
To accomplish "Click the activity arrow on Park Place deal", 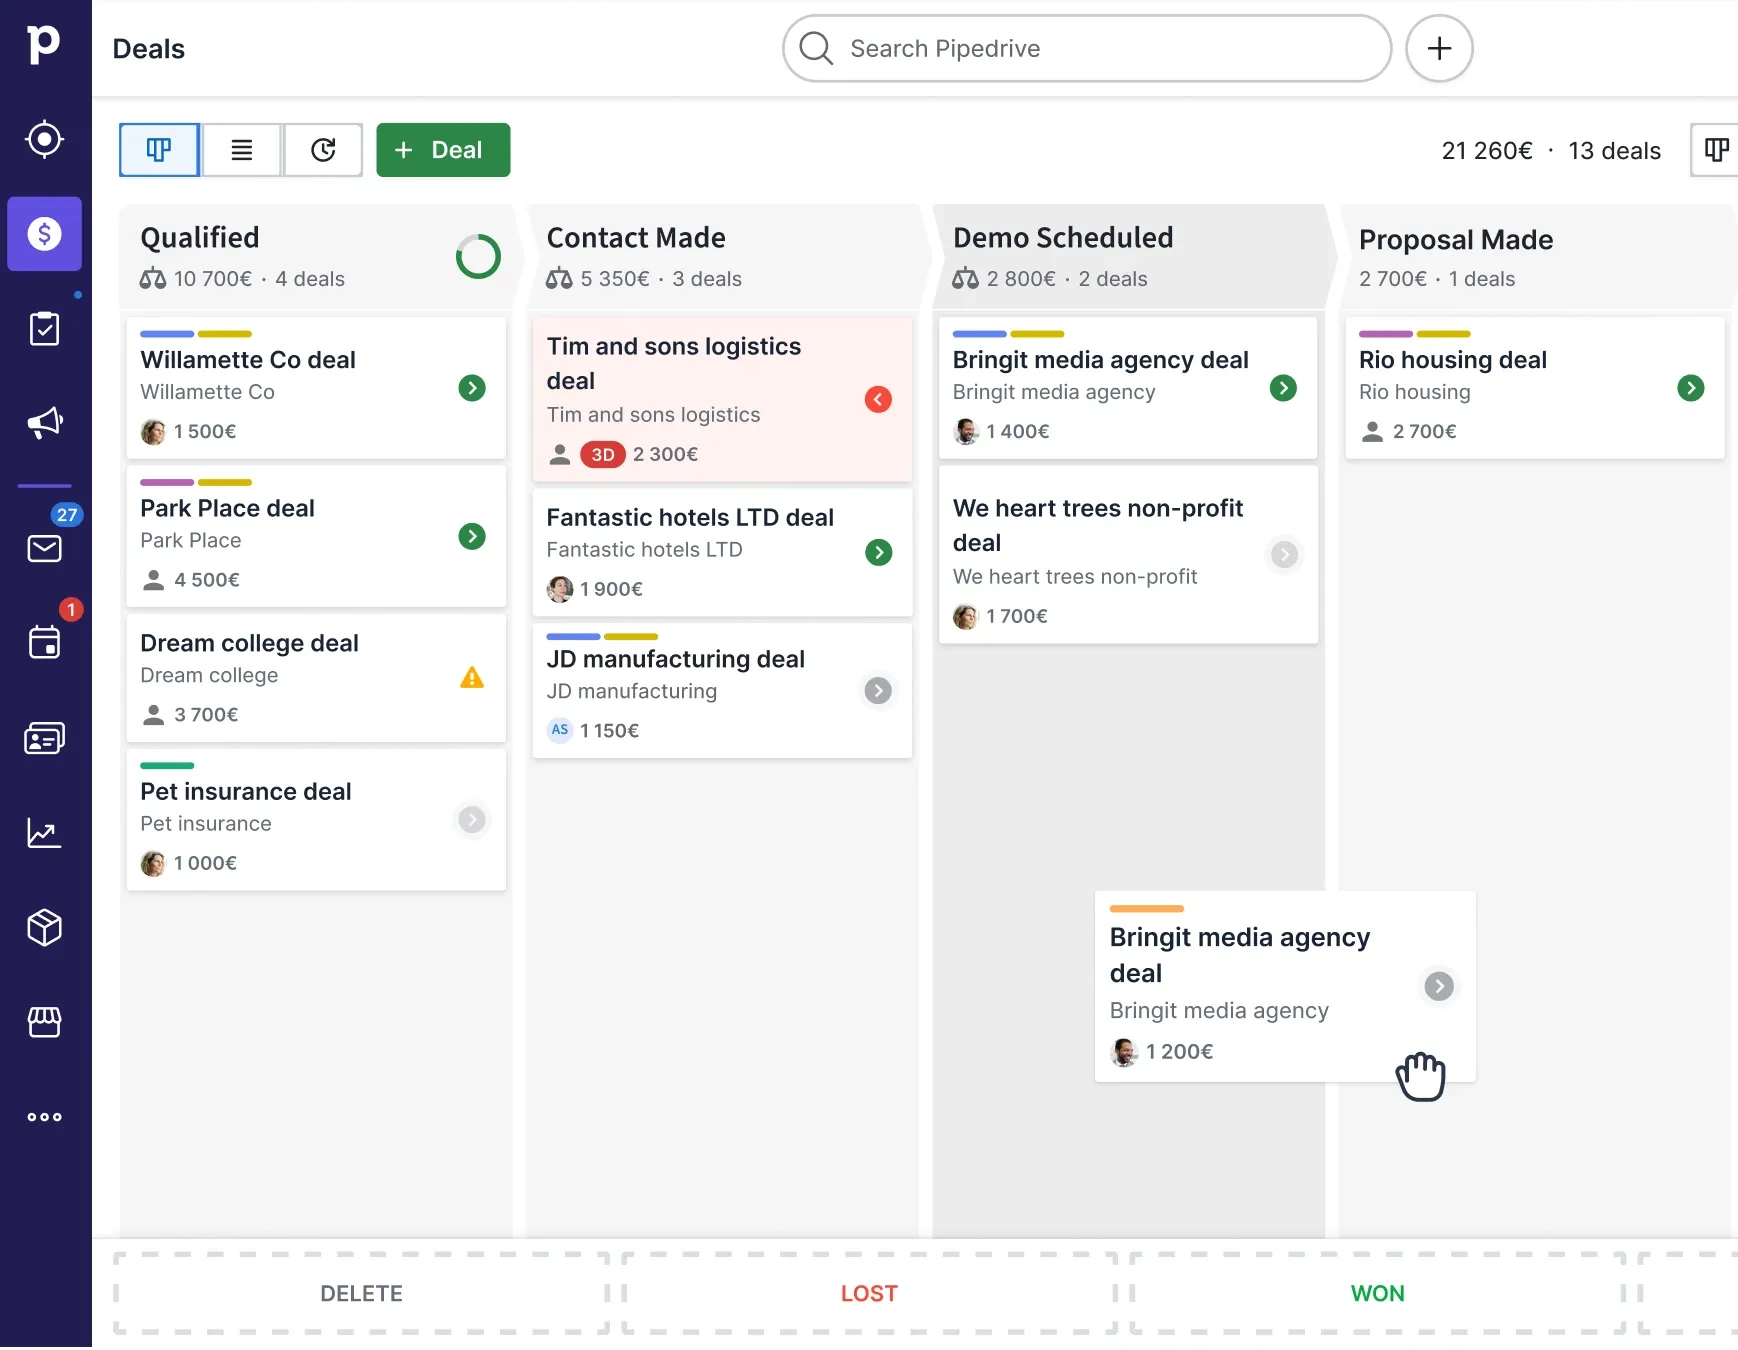I will click(x=472, y=537).
